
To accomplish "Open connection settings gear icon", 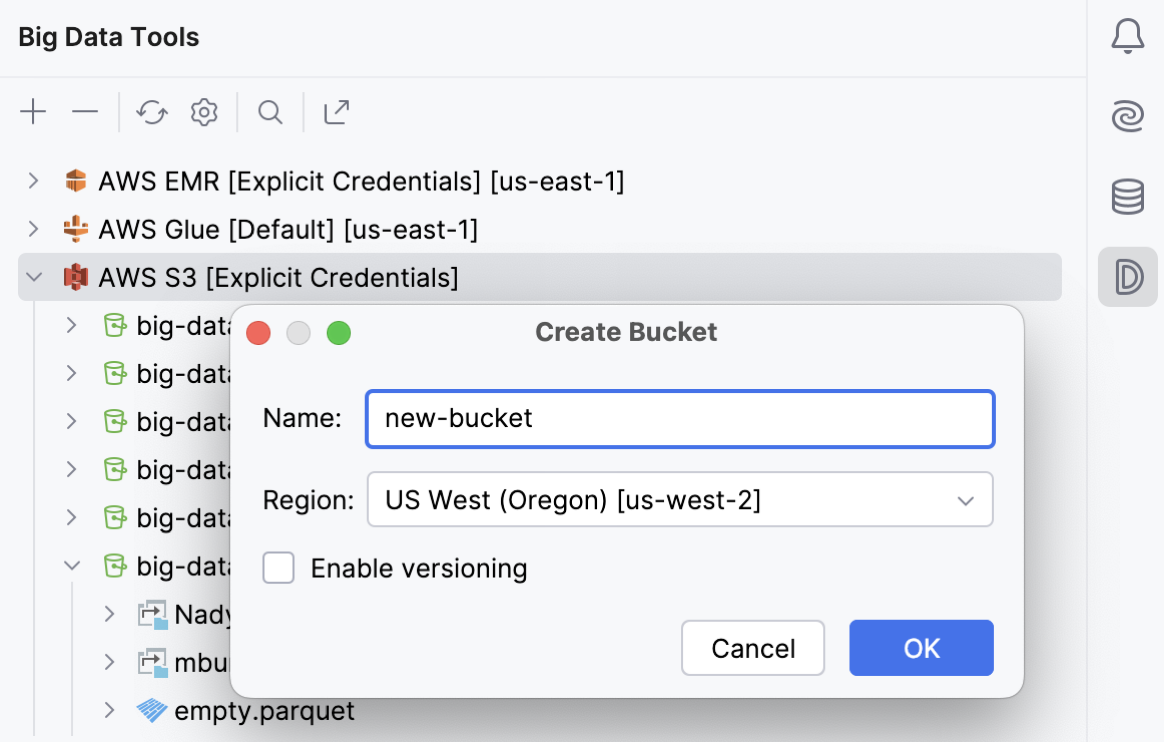I will (x=204, y=112).
